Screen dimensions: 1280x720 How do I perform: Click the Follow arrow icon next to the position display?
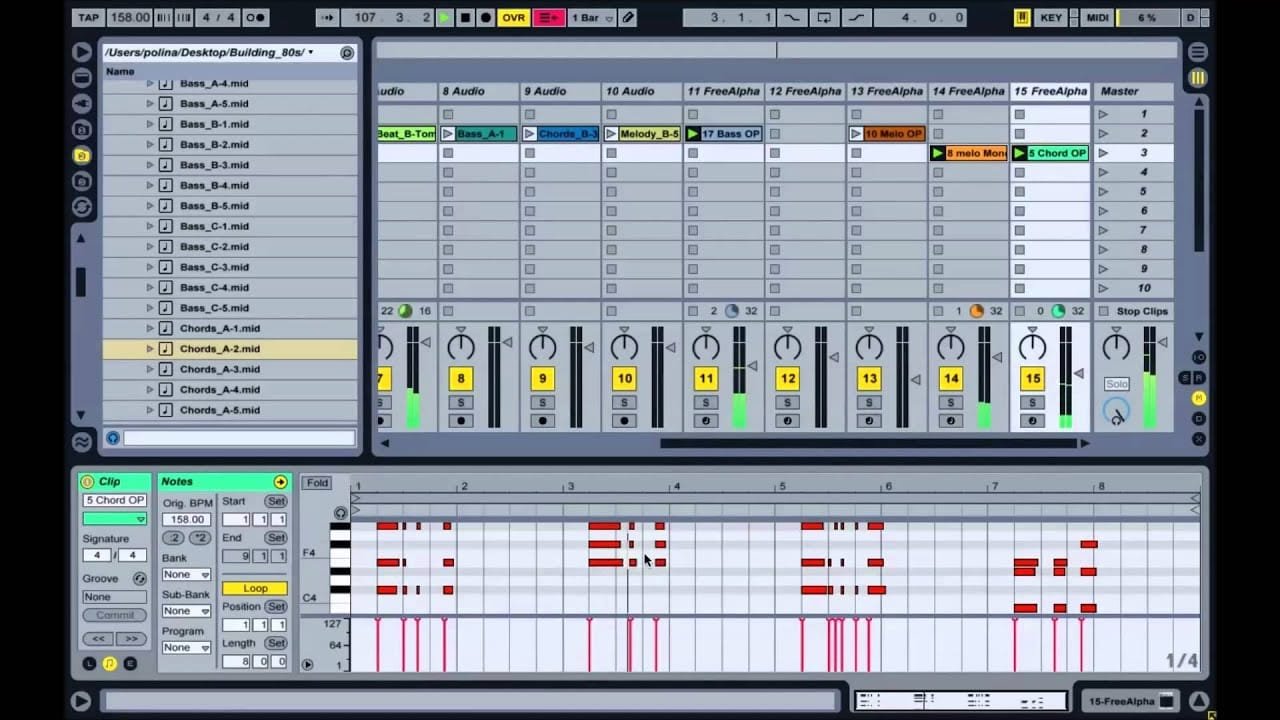coord(328,17)
